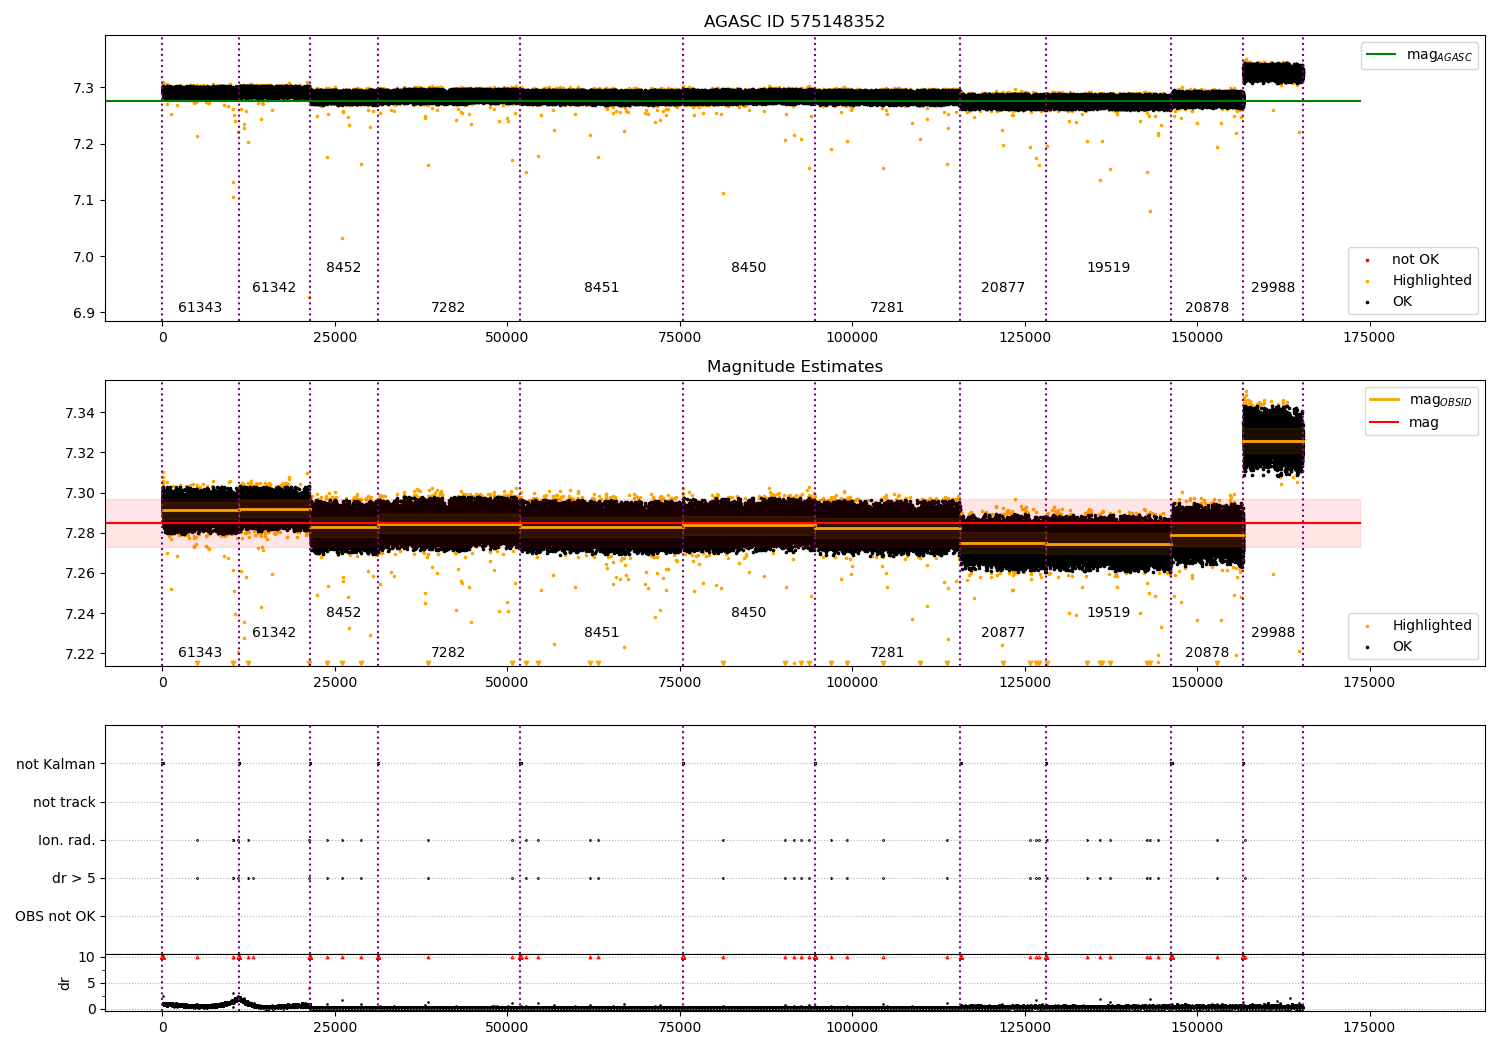1500x1050 pixels.
Task: Click the rotated "dr" y-axis label
Action: tap(65, 983)
